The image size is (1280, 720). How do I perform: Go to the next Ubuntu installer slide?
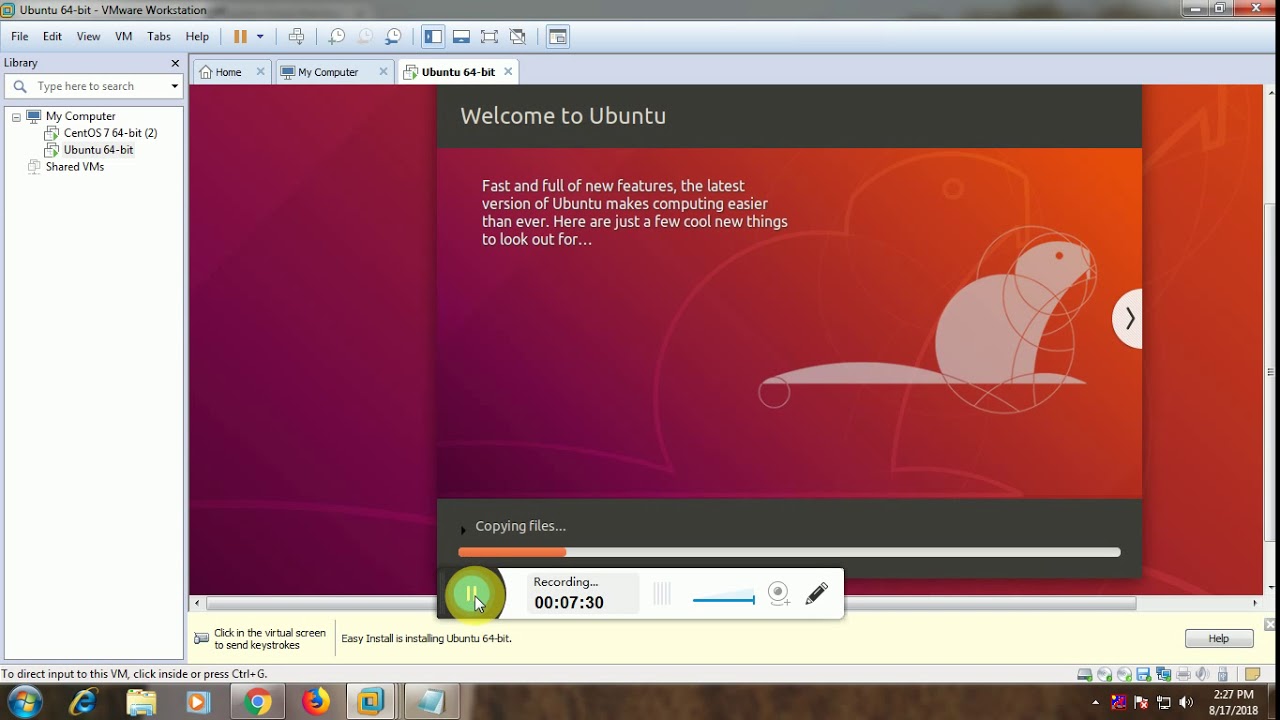1128,319
